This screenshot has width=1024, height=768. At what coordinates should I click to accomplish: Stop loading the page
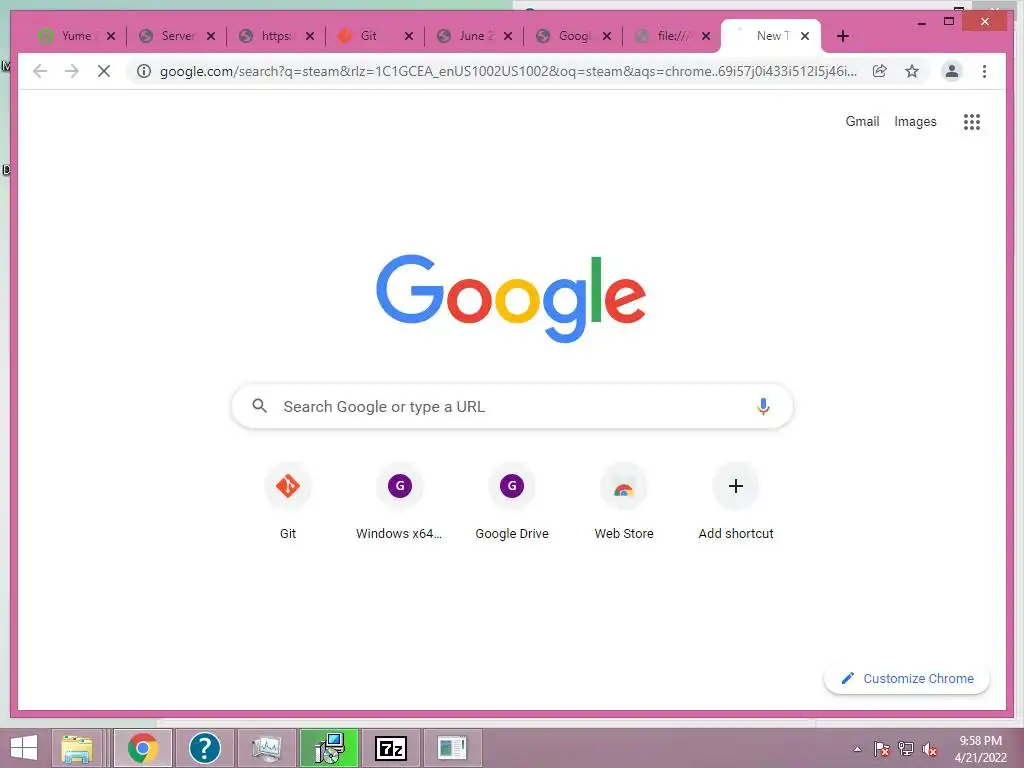click(x=104, y=71)
